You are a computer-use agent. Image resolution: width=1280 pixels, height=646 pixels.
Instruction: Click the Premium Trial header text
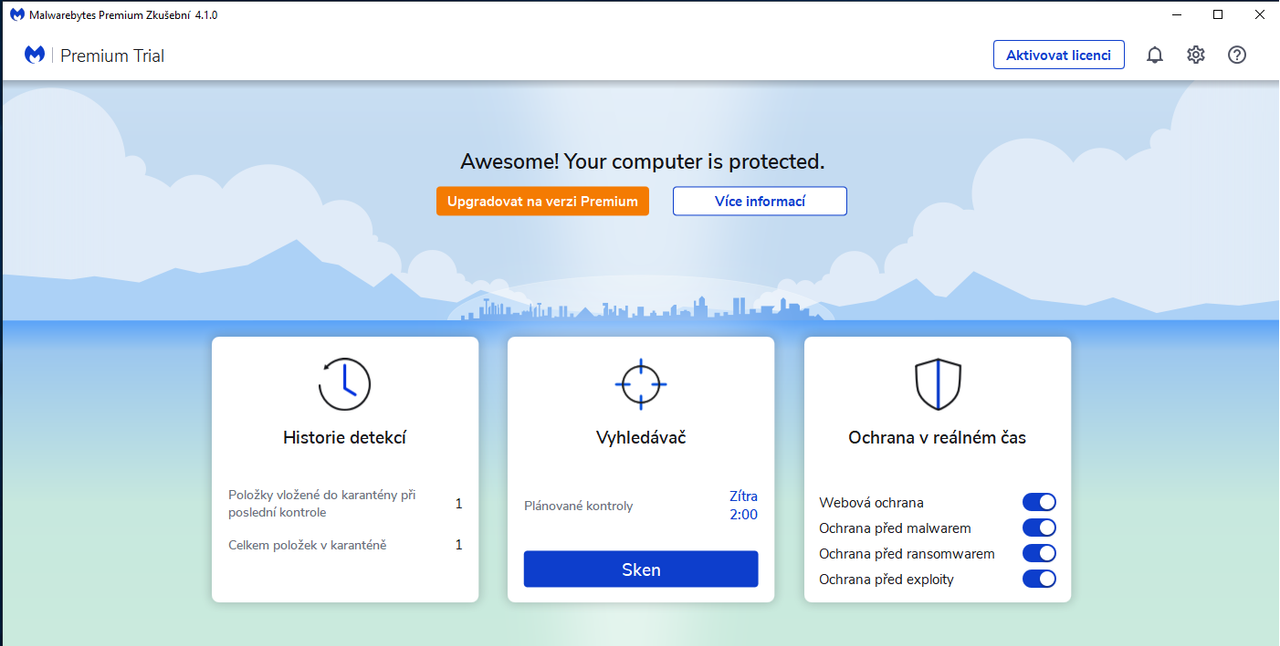click(x=112, y=56)
